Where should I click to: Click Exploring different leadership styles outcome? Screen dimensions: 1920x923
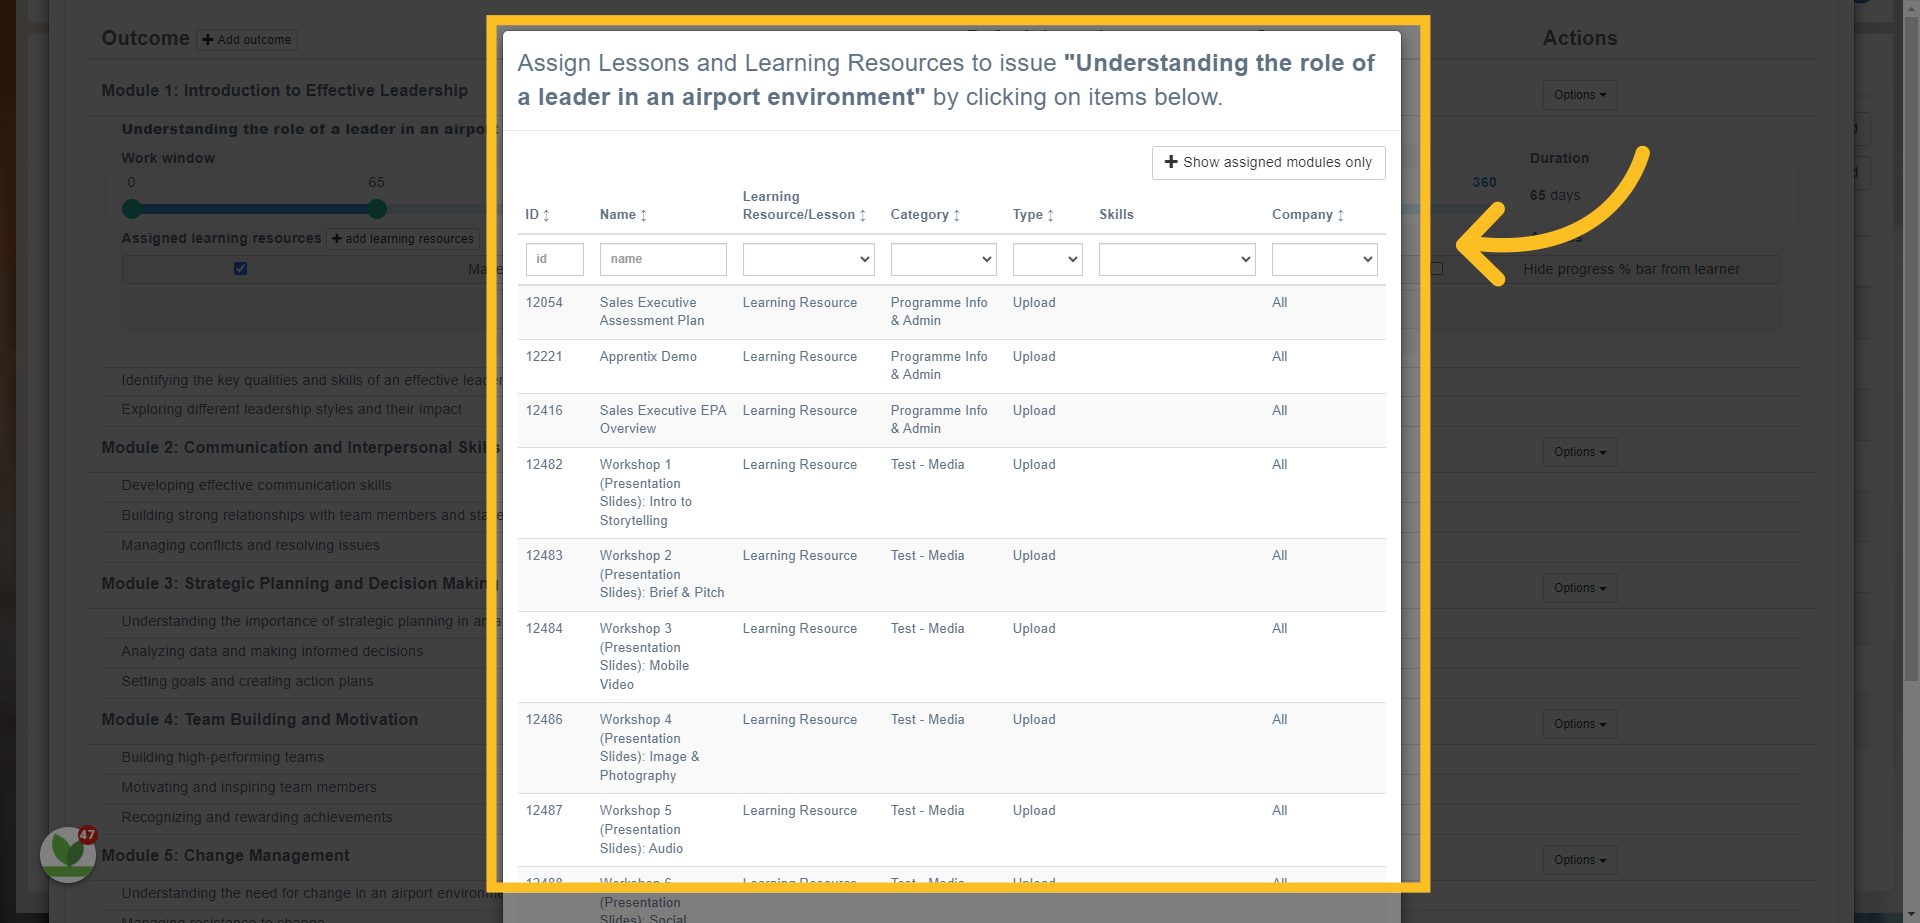tap(291, 410)
